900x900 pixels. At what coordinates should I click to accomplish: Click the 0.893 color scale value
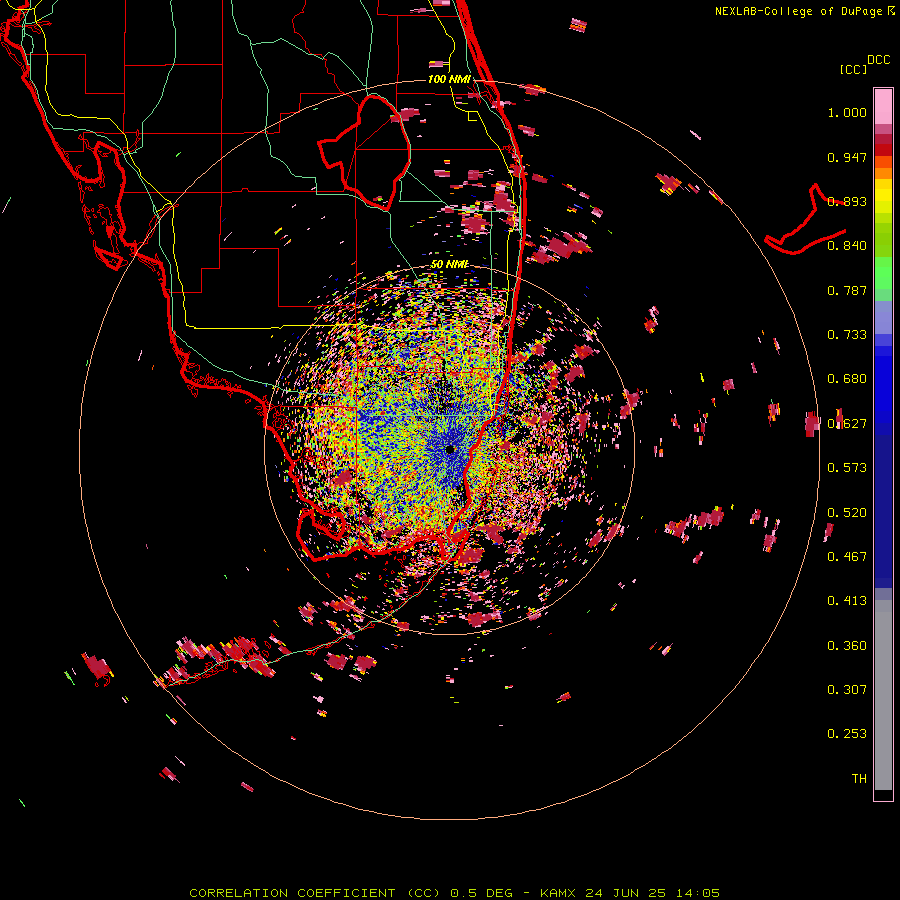pyautogui.click(x=847, y=201)
